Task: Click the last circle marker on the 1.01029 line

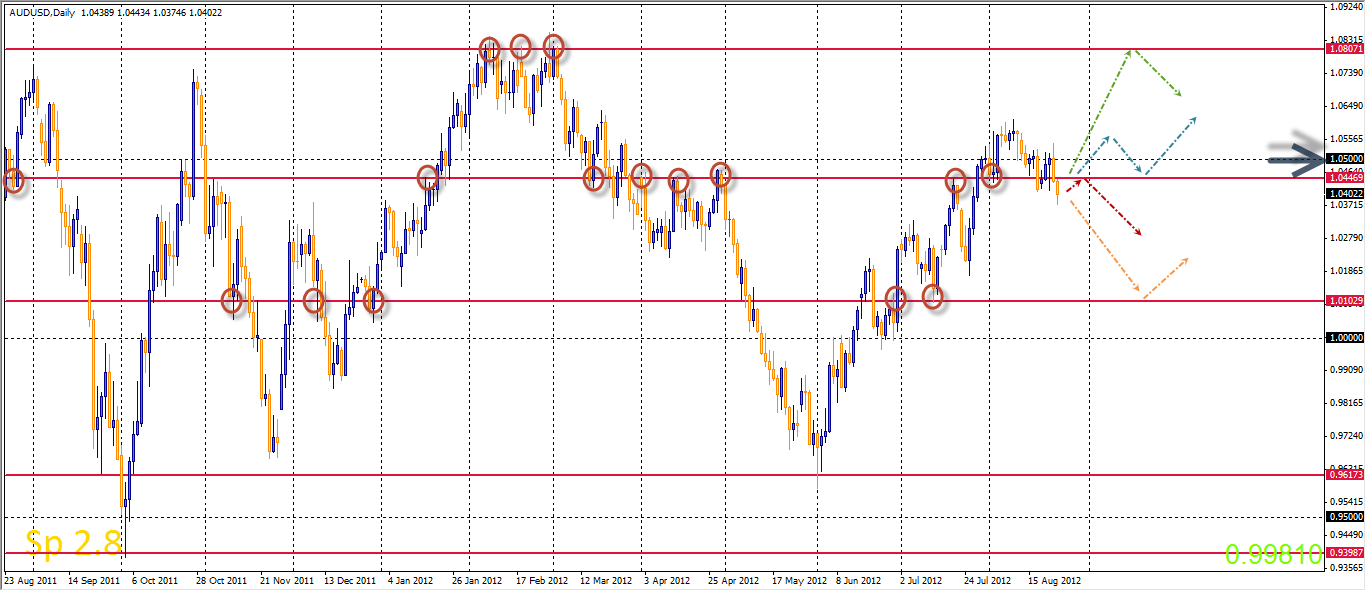Action: pyautogui.click(x=933, y=296)
